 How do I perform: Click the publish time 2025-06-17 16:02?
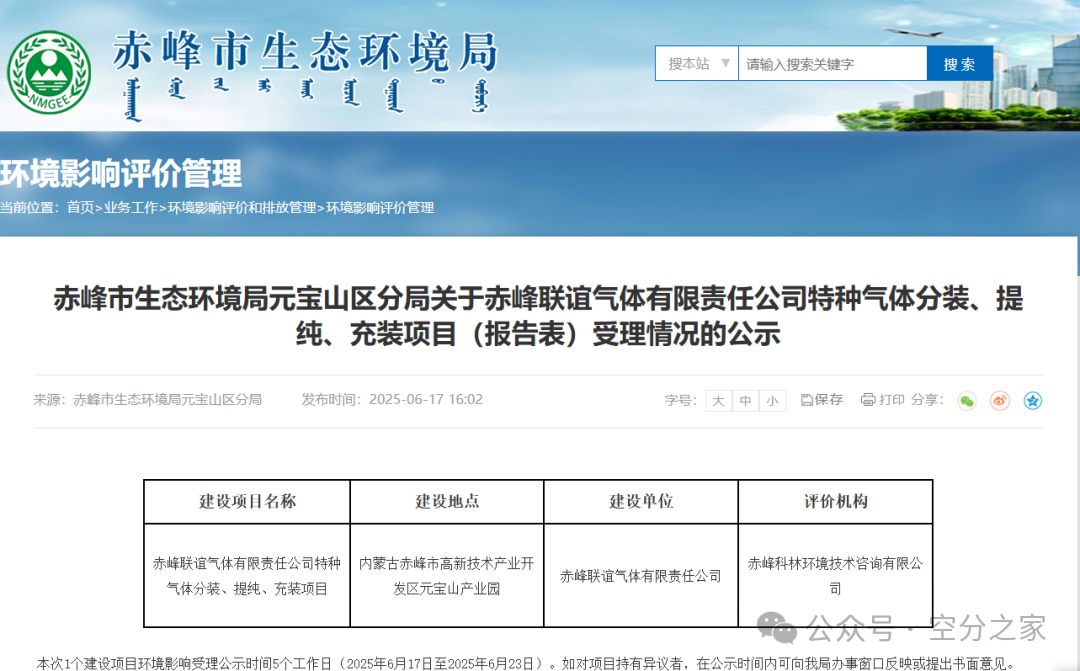426,400
